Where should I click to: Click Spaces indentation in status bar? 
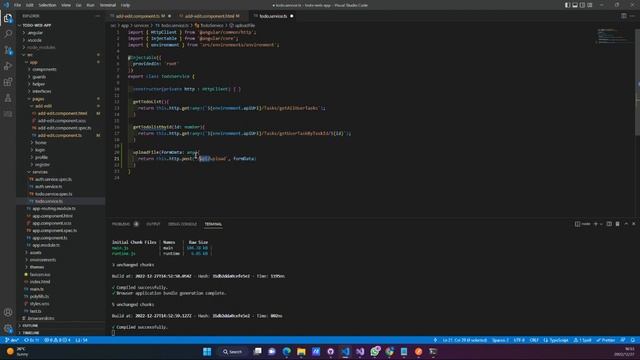click(500, 340)
